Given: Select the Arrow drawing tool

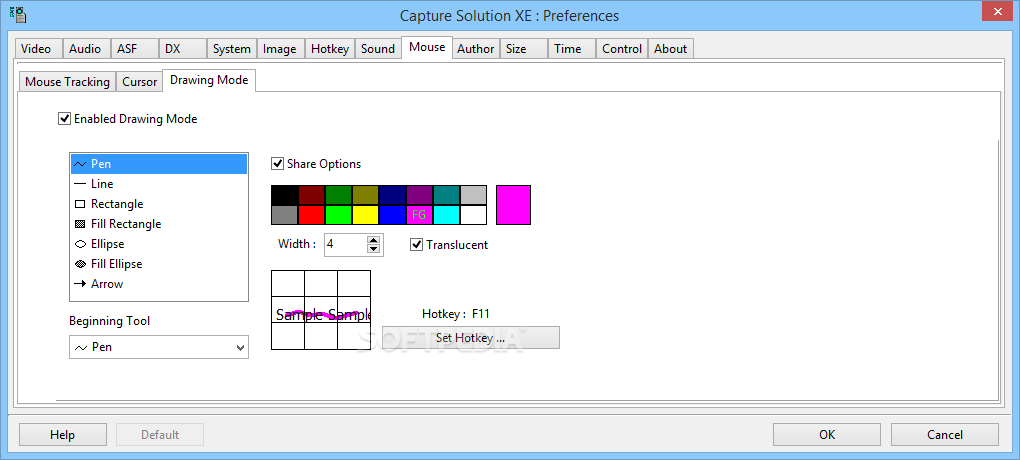Looking at the screenshot, I should click(159, 284).
